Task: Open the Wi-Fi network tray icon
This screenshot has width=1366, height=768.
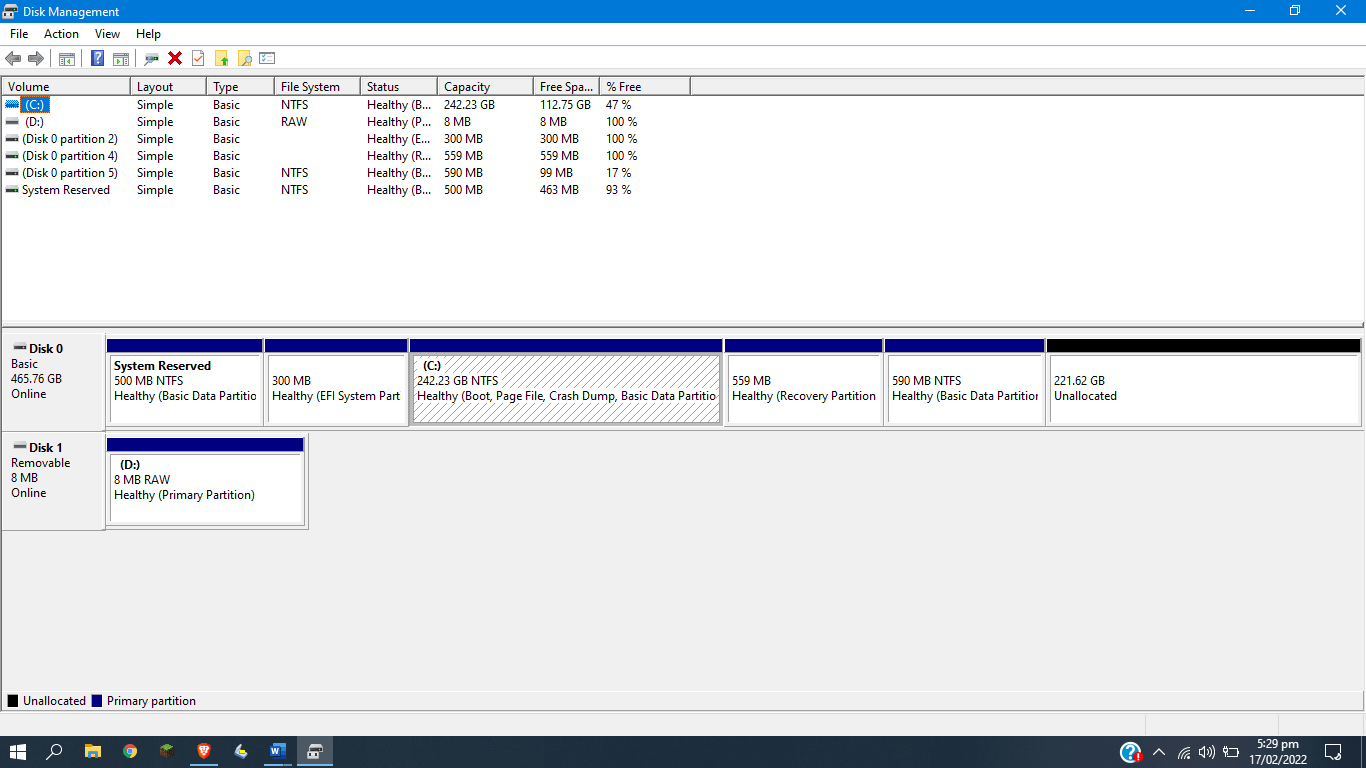Action: (1184, 752)
